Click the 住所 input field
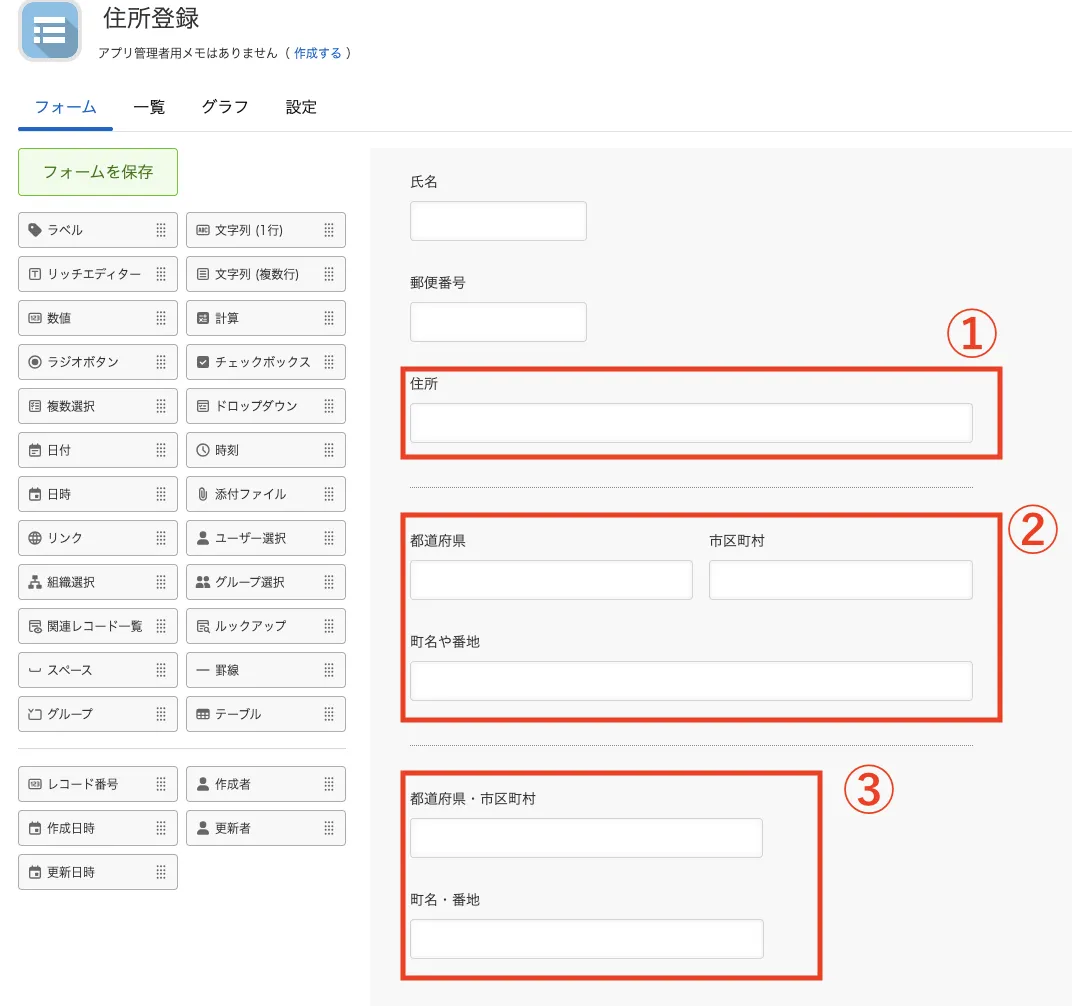1072x1006 pixels. pos(691,423)
